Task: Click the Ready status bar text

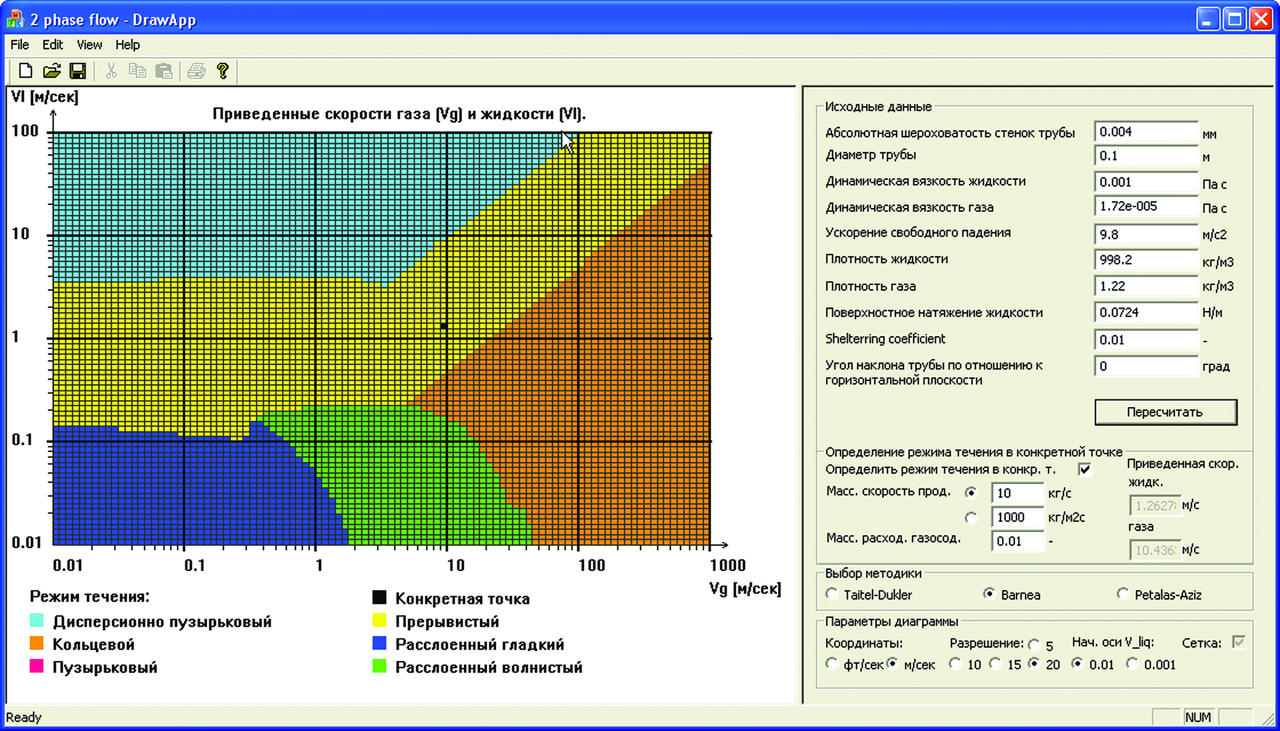Action: point(24,717)
